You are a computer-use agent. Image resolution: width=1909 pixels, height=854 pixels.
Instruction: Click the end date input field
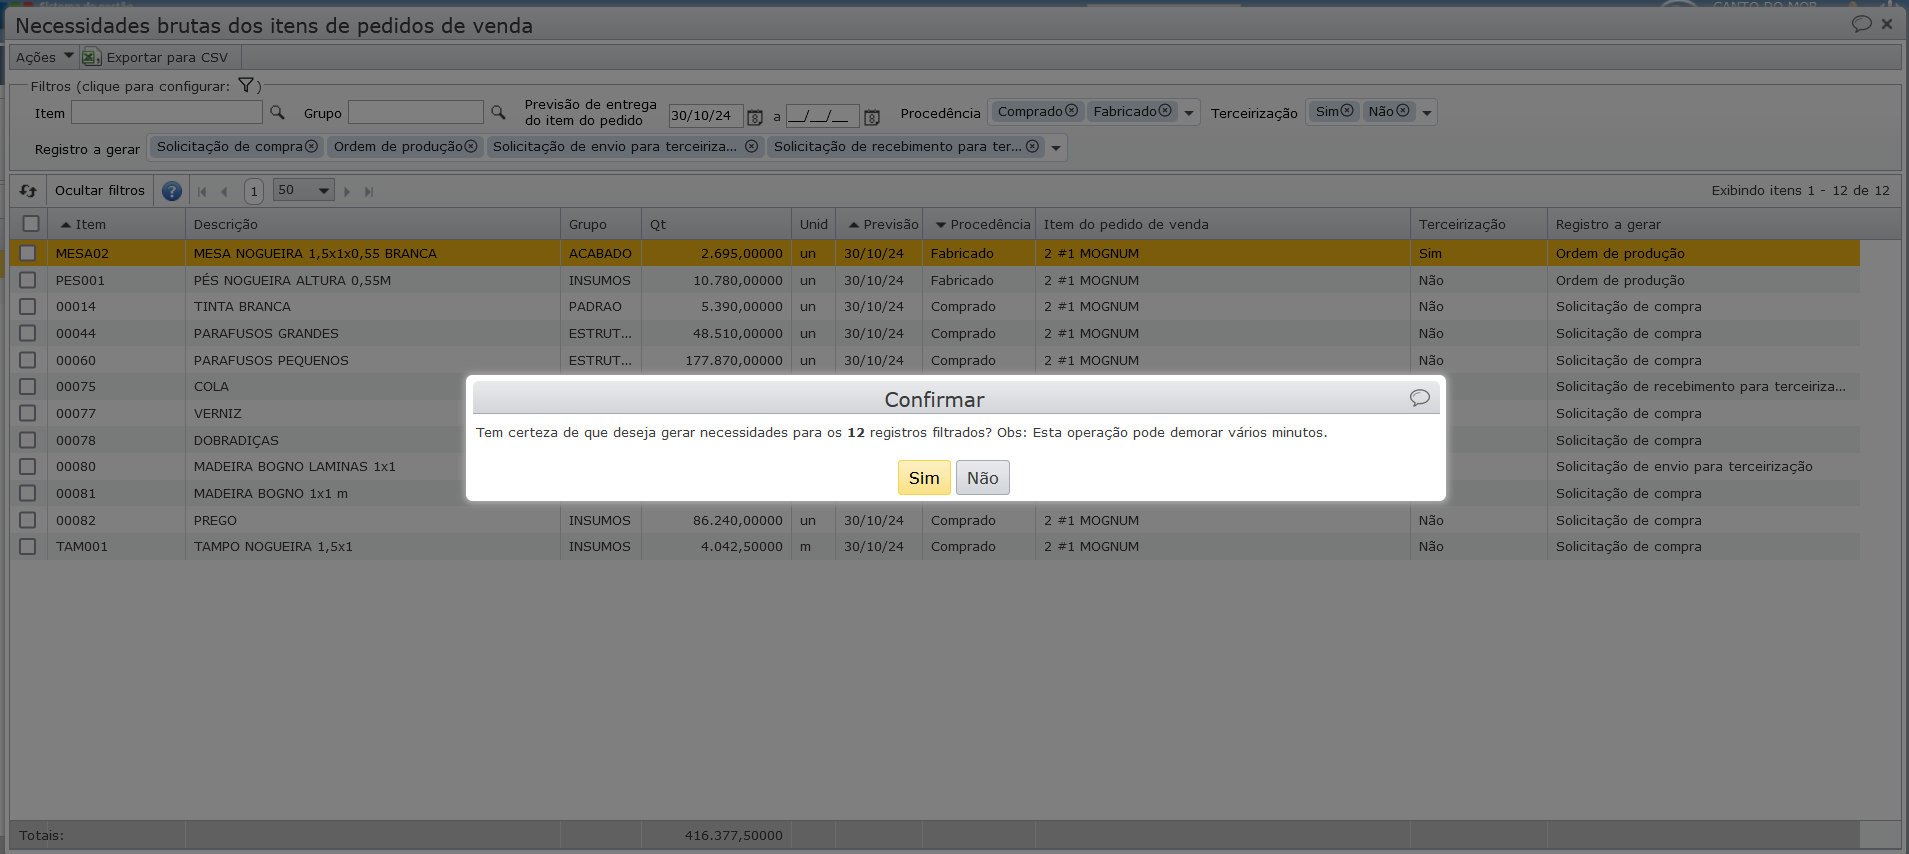click(822, 116)
